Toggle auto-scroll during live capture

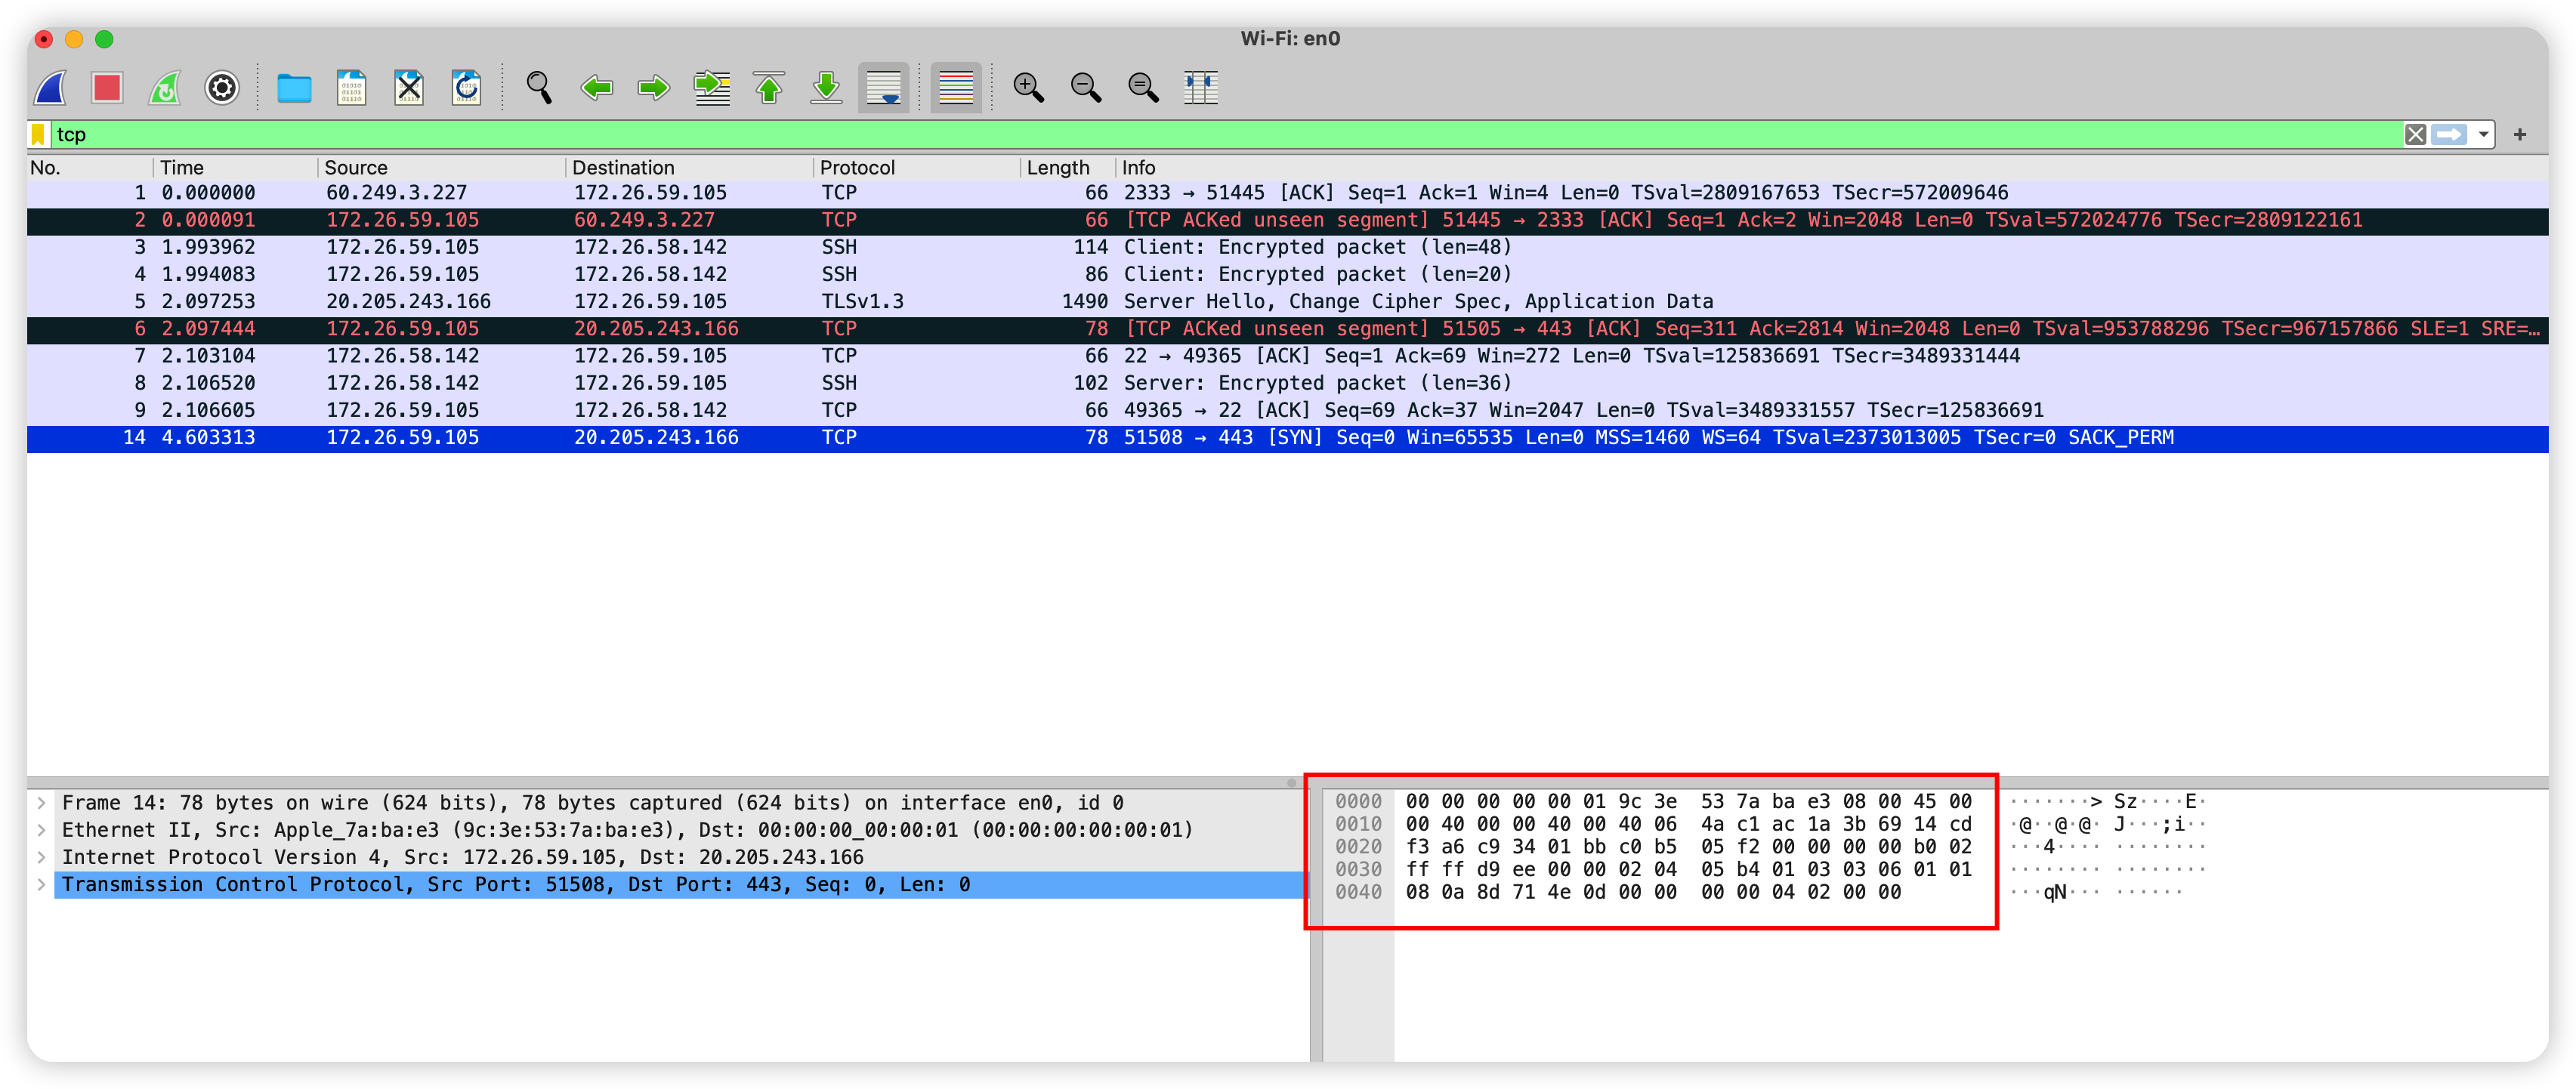(x=884, y=88)
